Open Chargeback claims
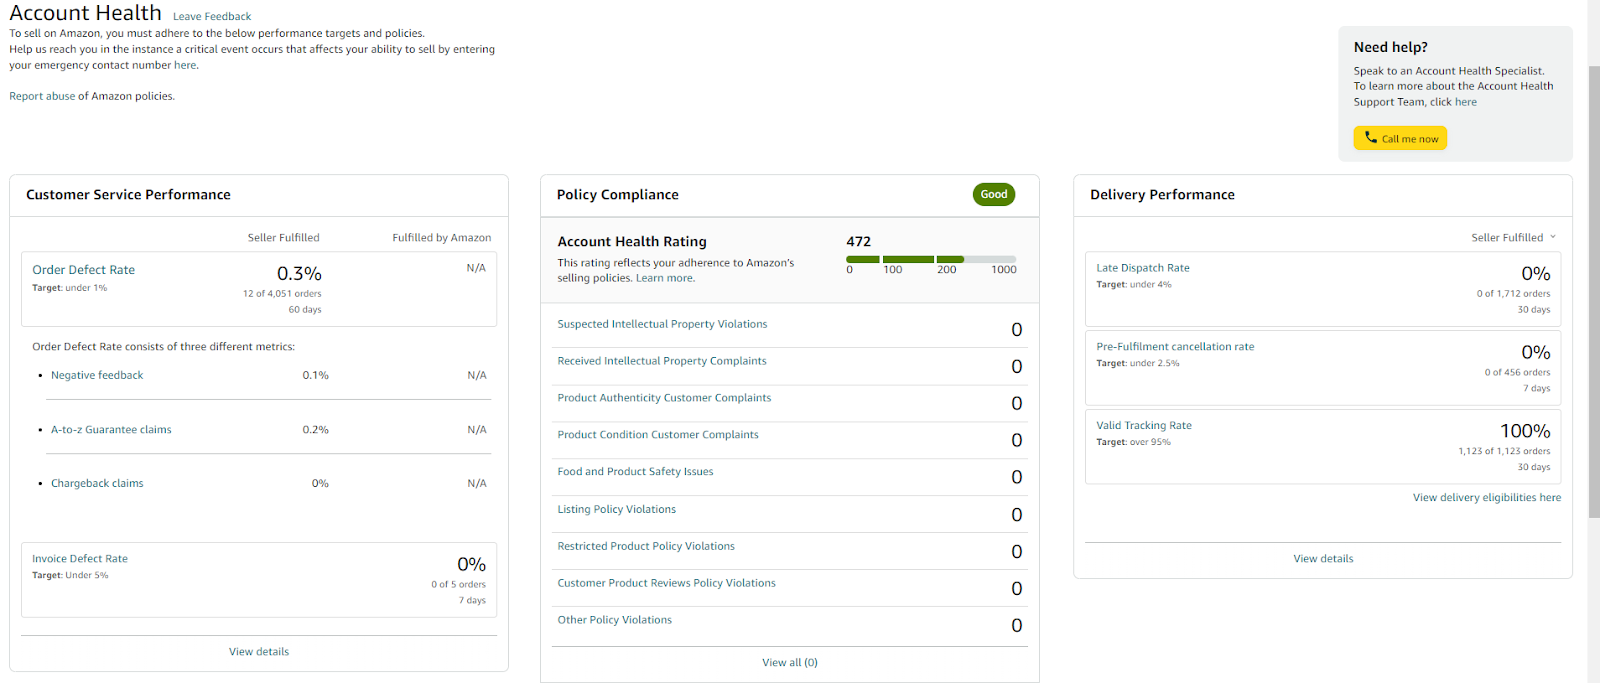 97,483
